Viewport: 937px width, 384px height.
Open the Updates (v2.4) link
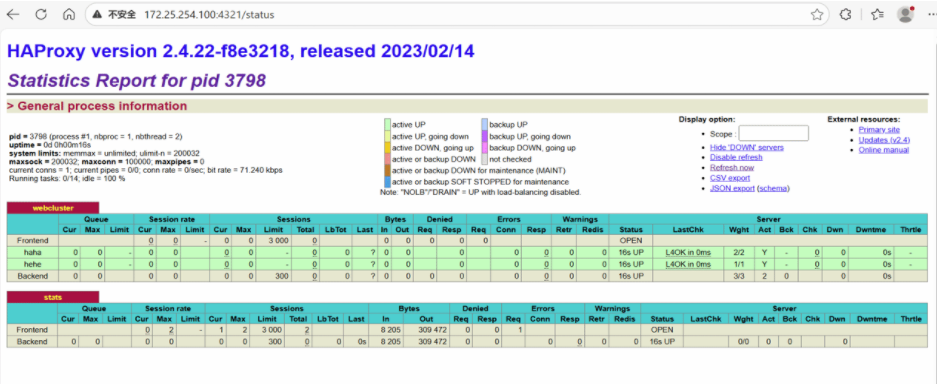coord(884,140)
